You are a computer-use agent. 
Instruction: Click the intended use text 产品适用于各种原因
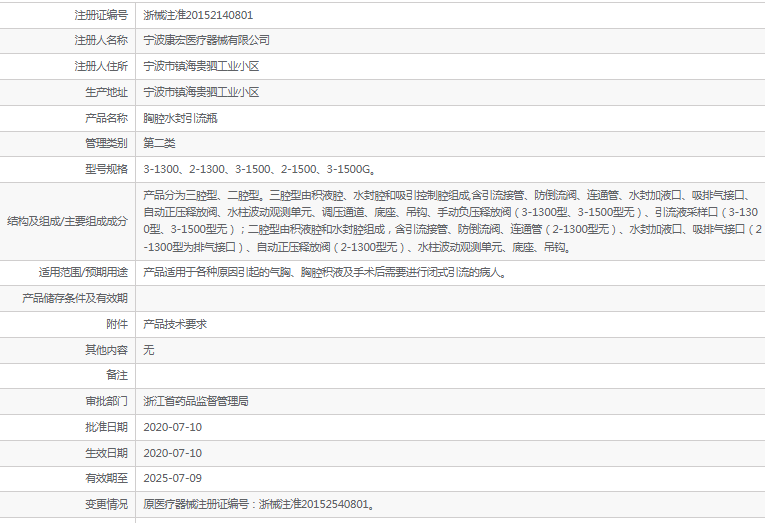(x=325, y=272)
